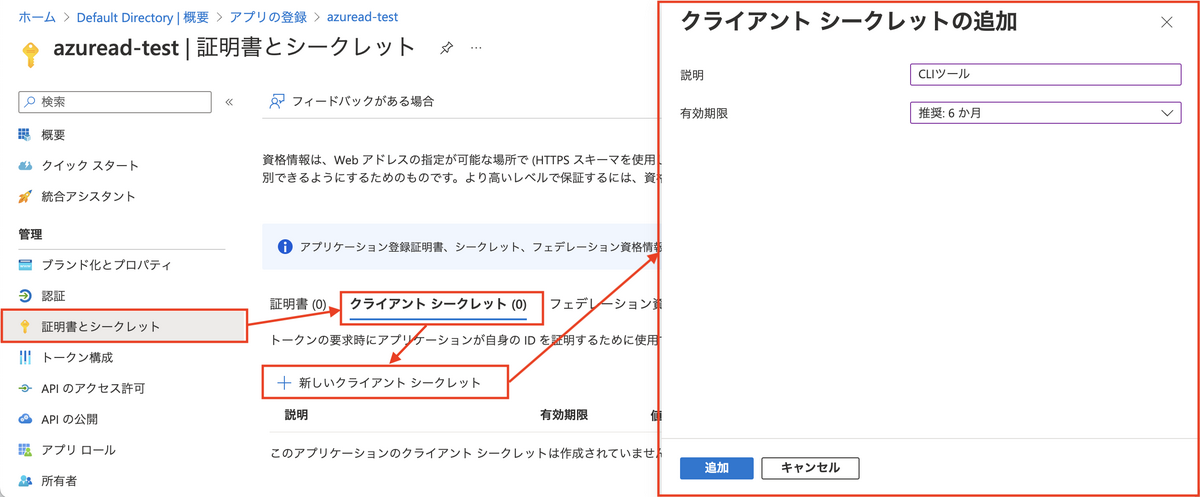The width and height of the screenshot is (1200, 497).
Task: Close the クライアント シークレットの追加 panel
Action: (1167, 22)
